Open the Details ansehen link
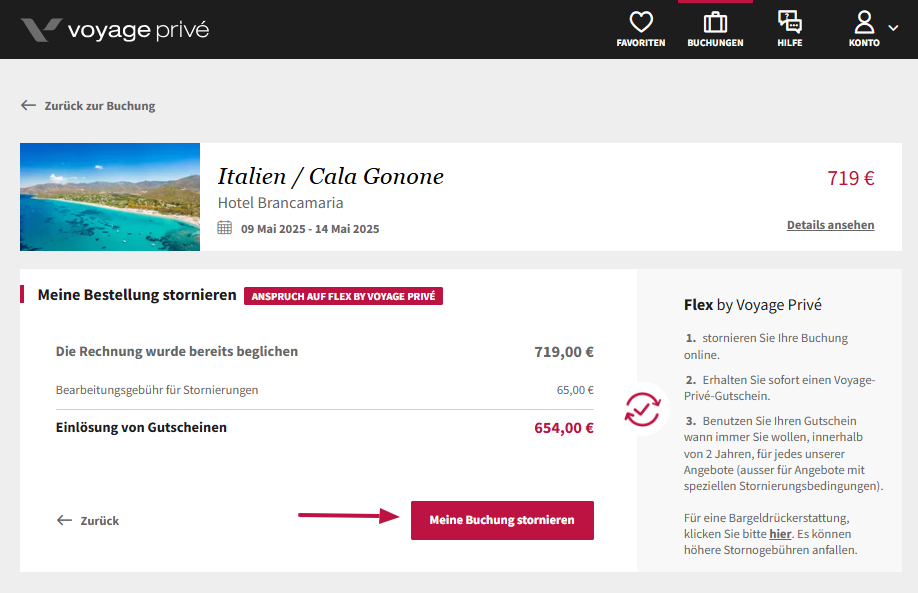This screenshot has height=593, width=918. point(830,225)
